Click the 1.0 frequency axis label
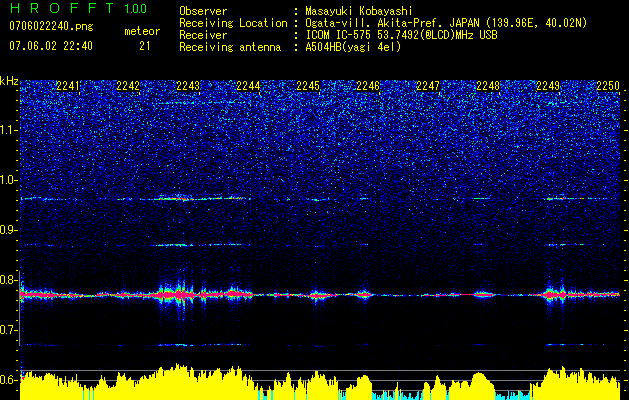 click(x=8, y=180)
